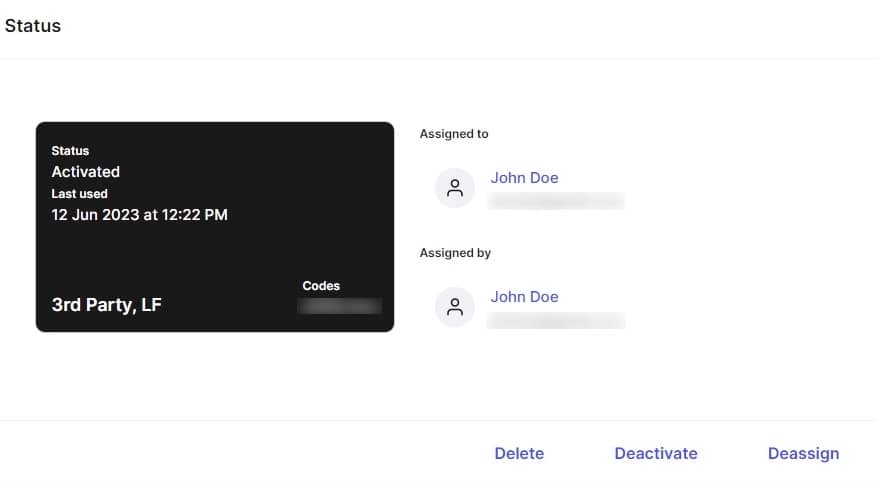Click the 3rd Party, LF card label
Viewport: 878px width, 483px height.
click(106, 304)
